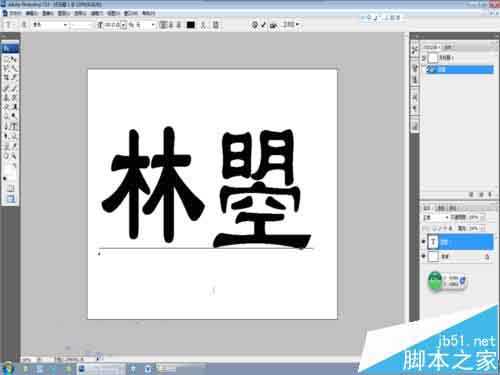This screenshot has height=375, width=500.
Task: Select the highlighted history state
Action: (459, 69)
